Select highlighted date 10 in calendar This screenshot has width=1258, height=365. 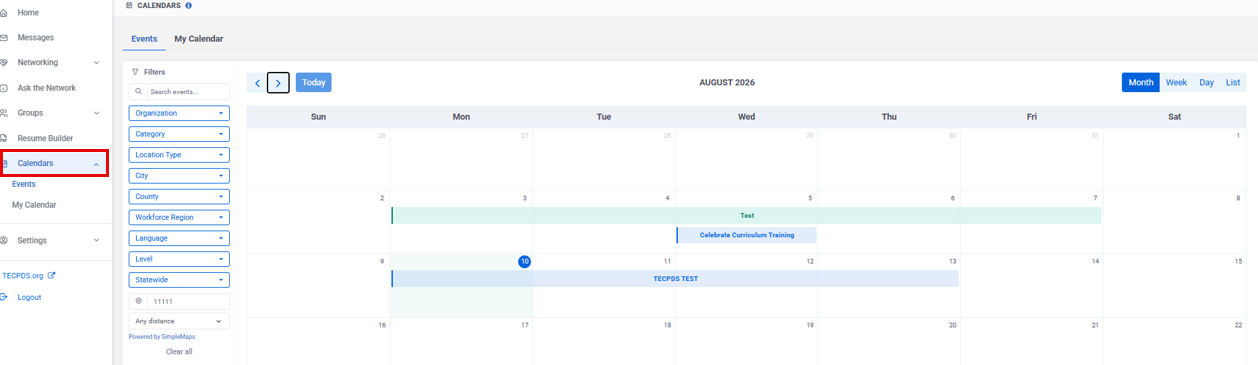tap(524, 261)
